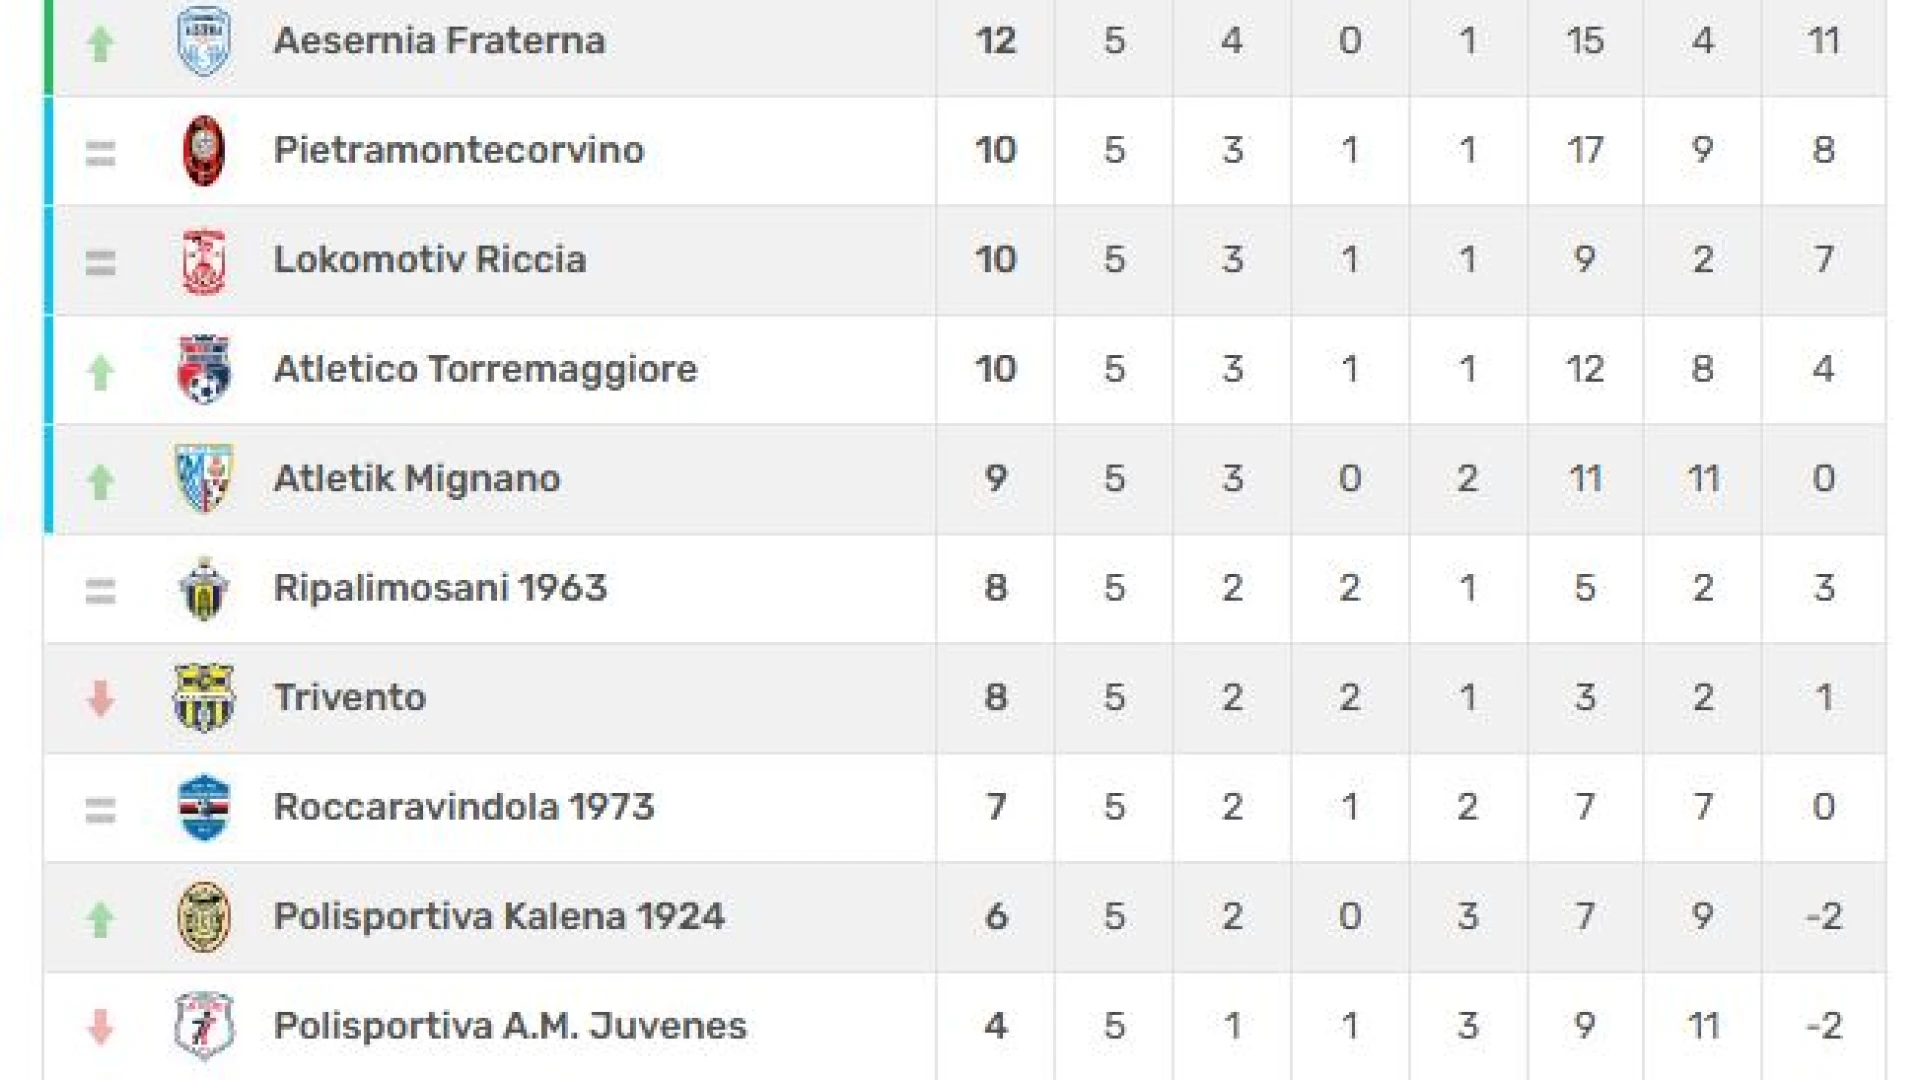
Task: Click the green up arrow beside Atletik Mignano
Action: (100, 481)
